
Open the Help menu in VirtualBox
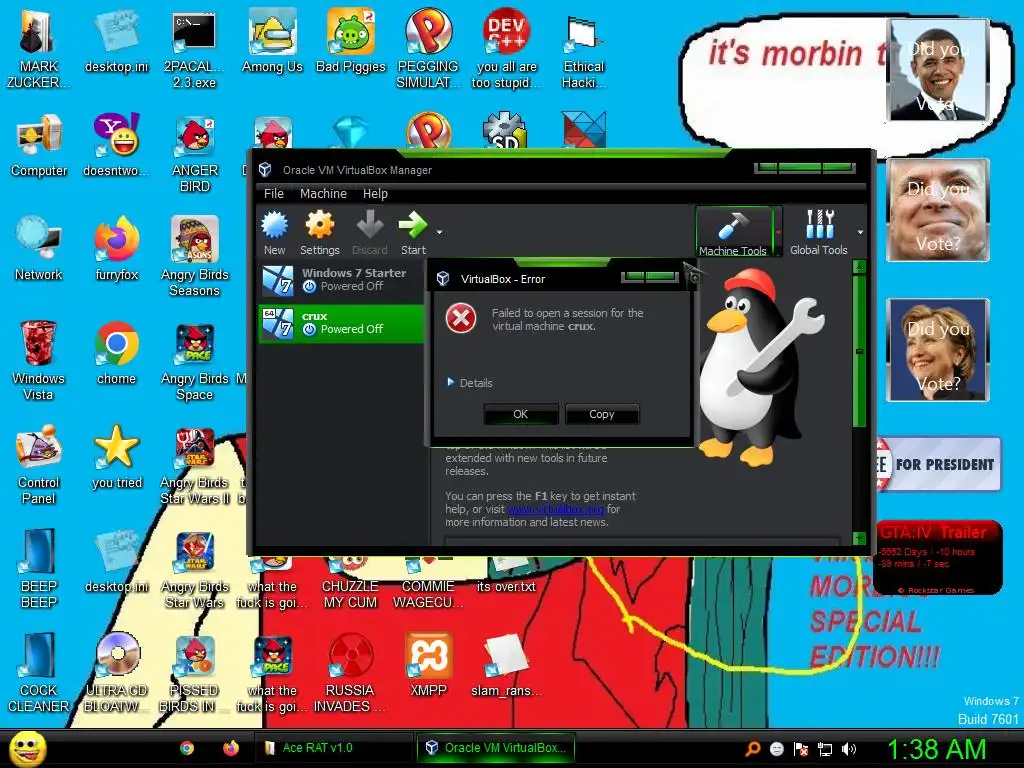376,194
